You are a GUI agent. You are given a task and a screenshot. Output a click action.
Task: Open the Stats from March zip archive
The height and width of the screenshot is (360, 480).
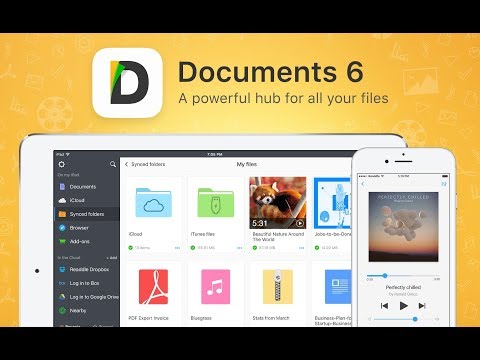click(x=278, y=287)
